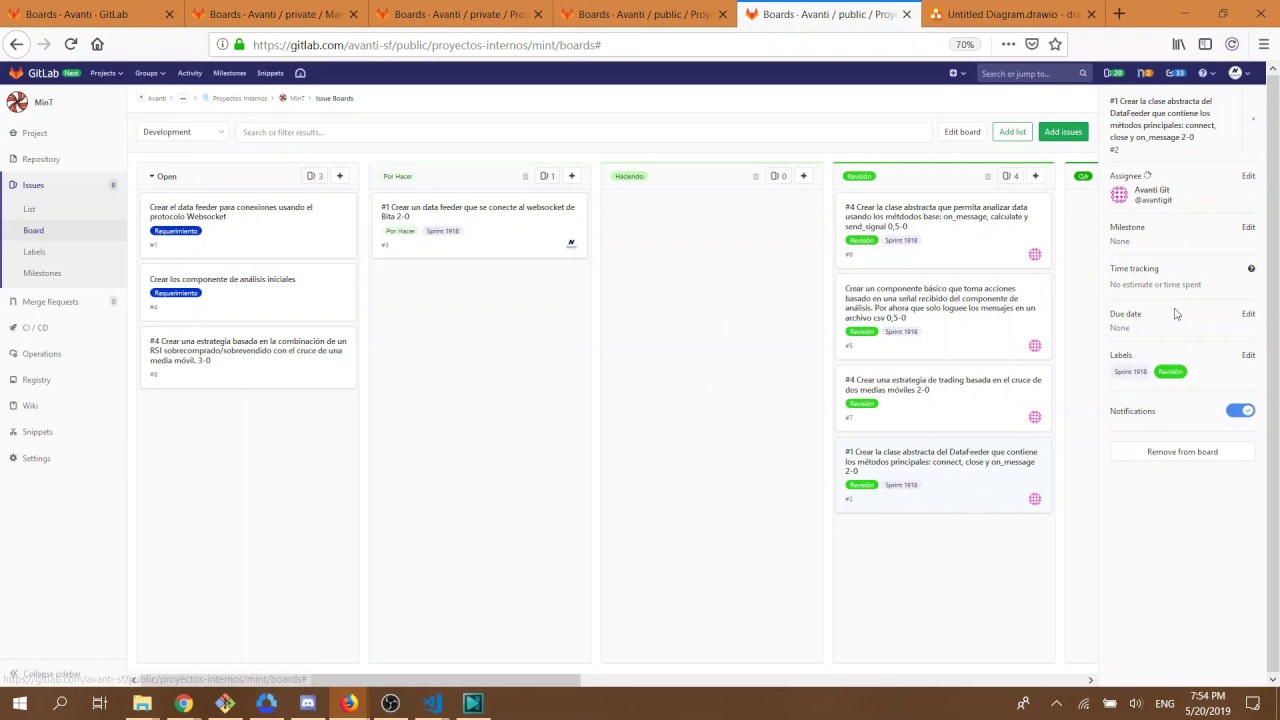Open a new browser tab

(1119, 14)
